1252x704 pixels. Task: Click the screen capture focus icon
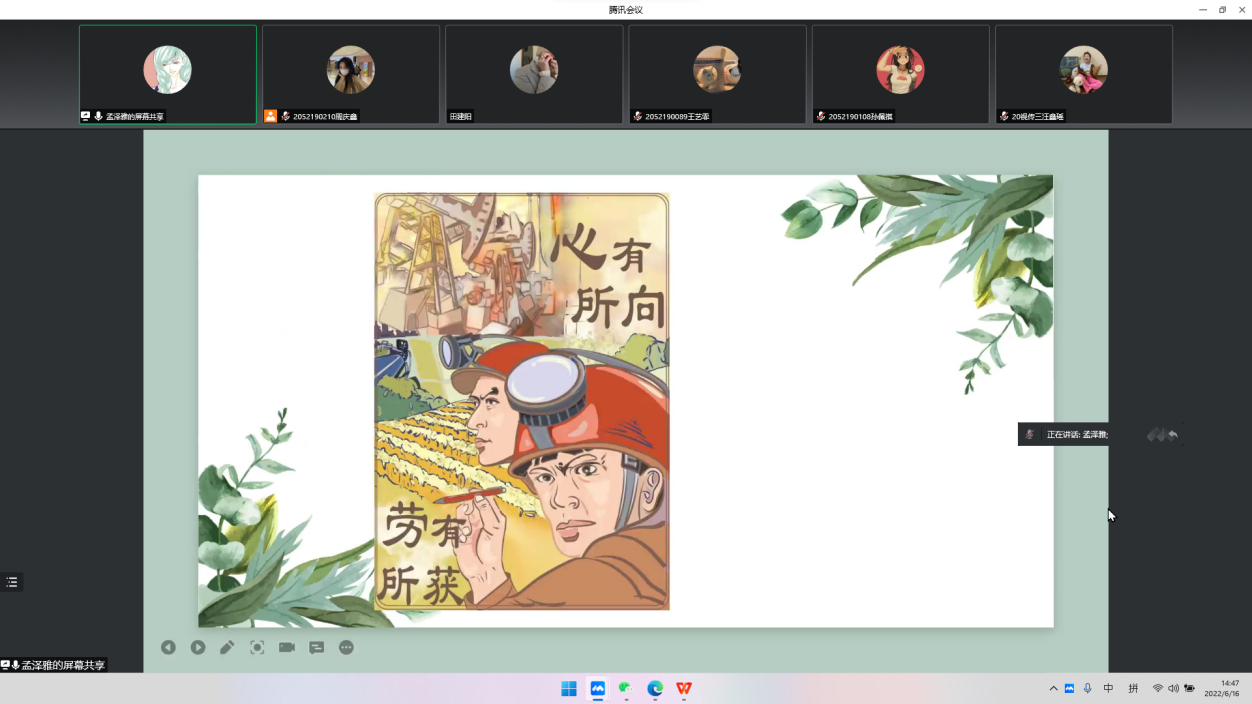(257, 647)
